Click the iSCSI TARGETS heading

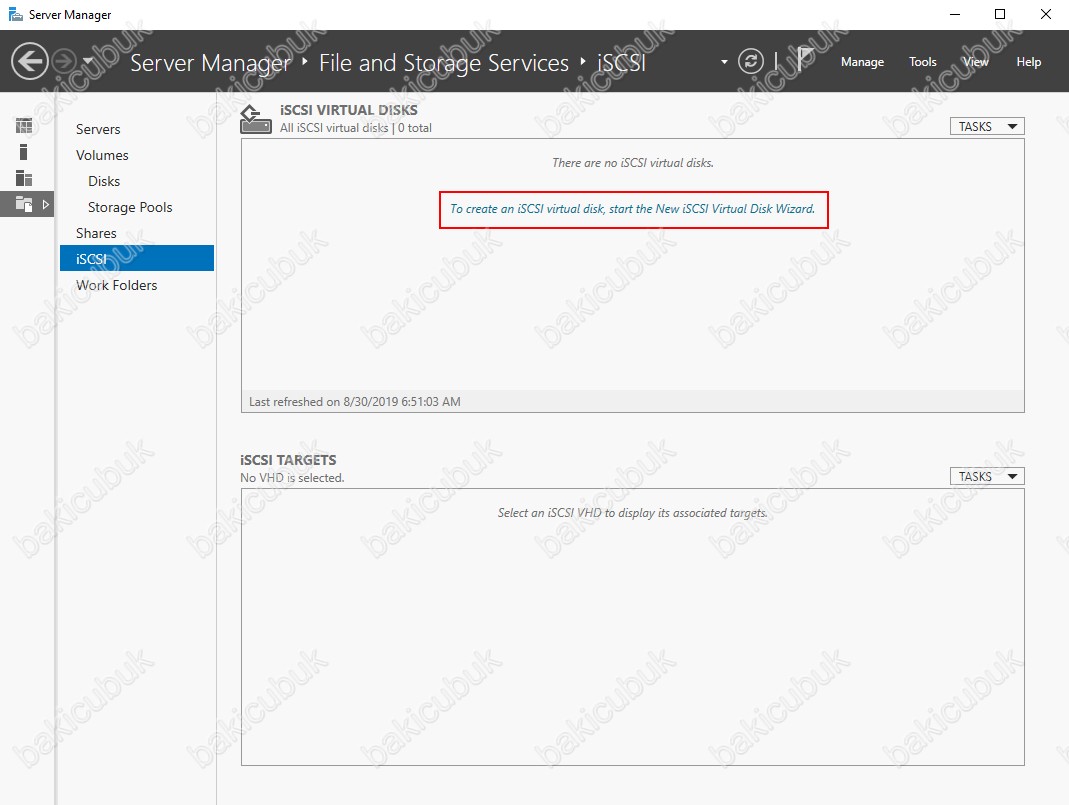coord(288,460)
